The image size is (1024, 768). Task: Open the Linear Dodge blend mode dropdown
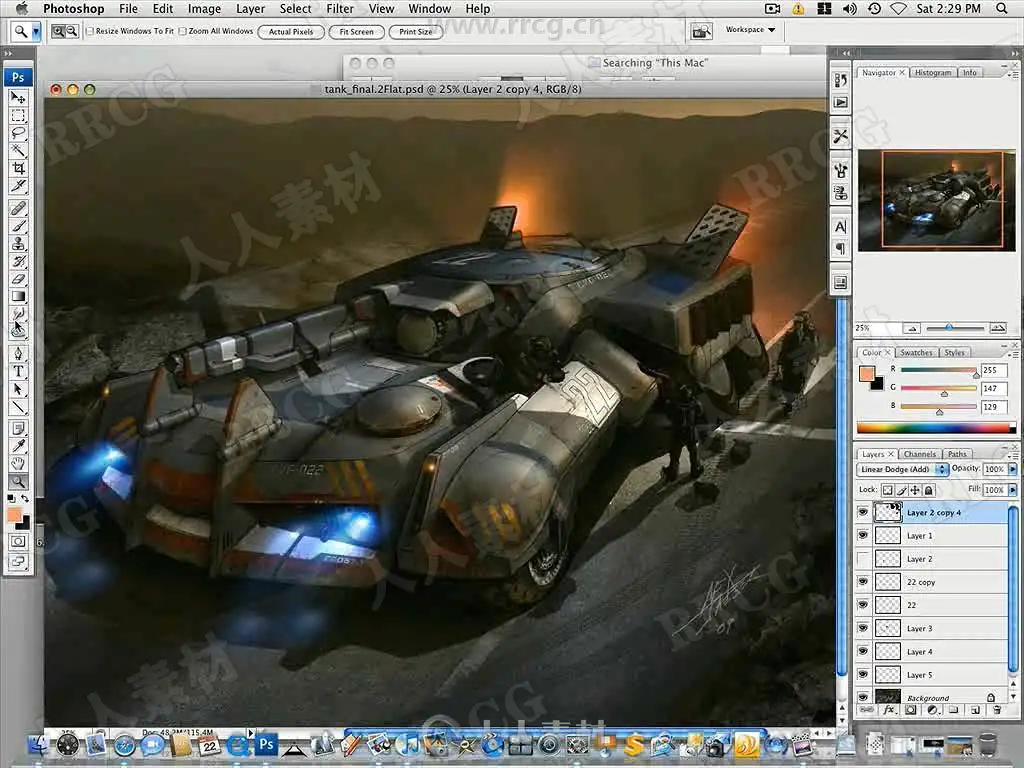click(x=903, y=469)
